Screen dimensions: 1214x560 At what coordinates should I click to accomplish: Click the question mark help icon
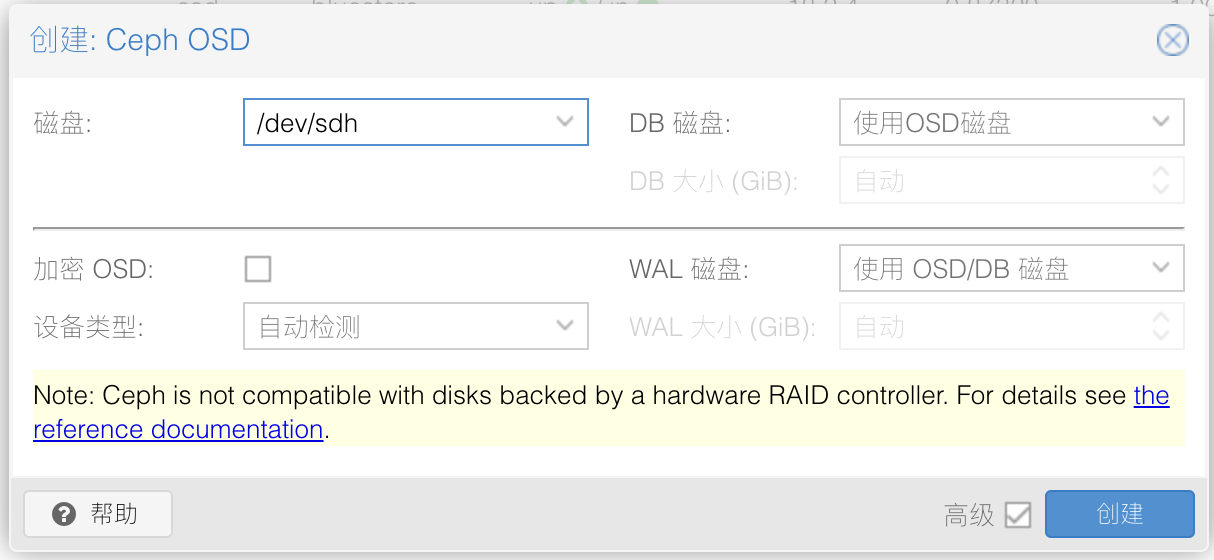tap(64, 515)
